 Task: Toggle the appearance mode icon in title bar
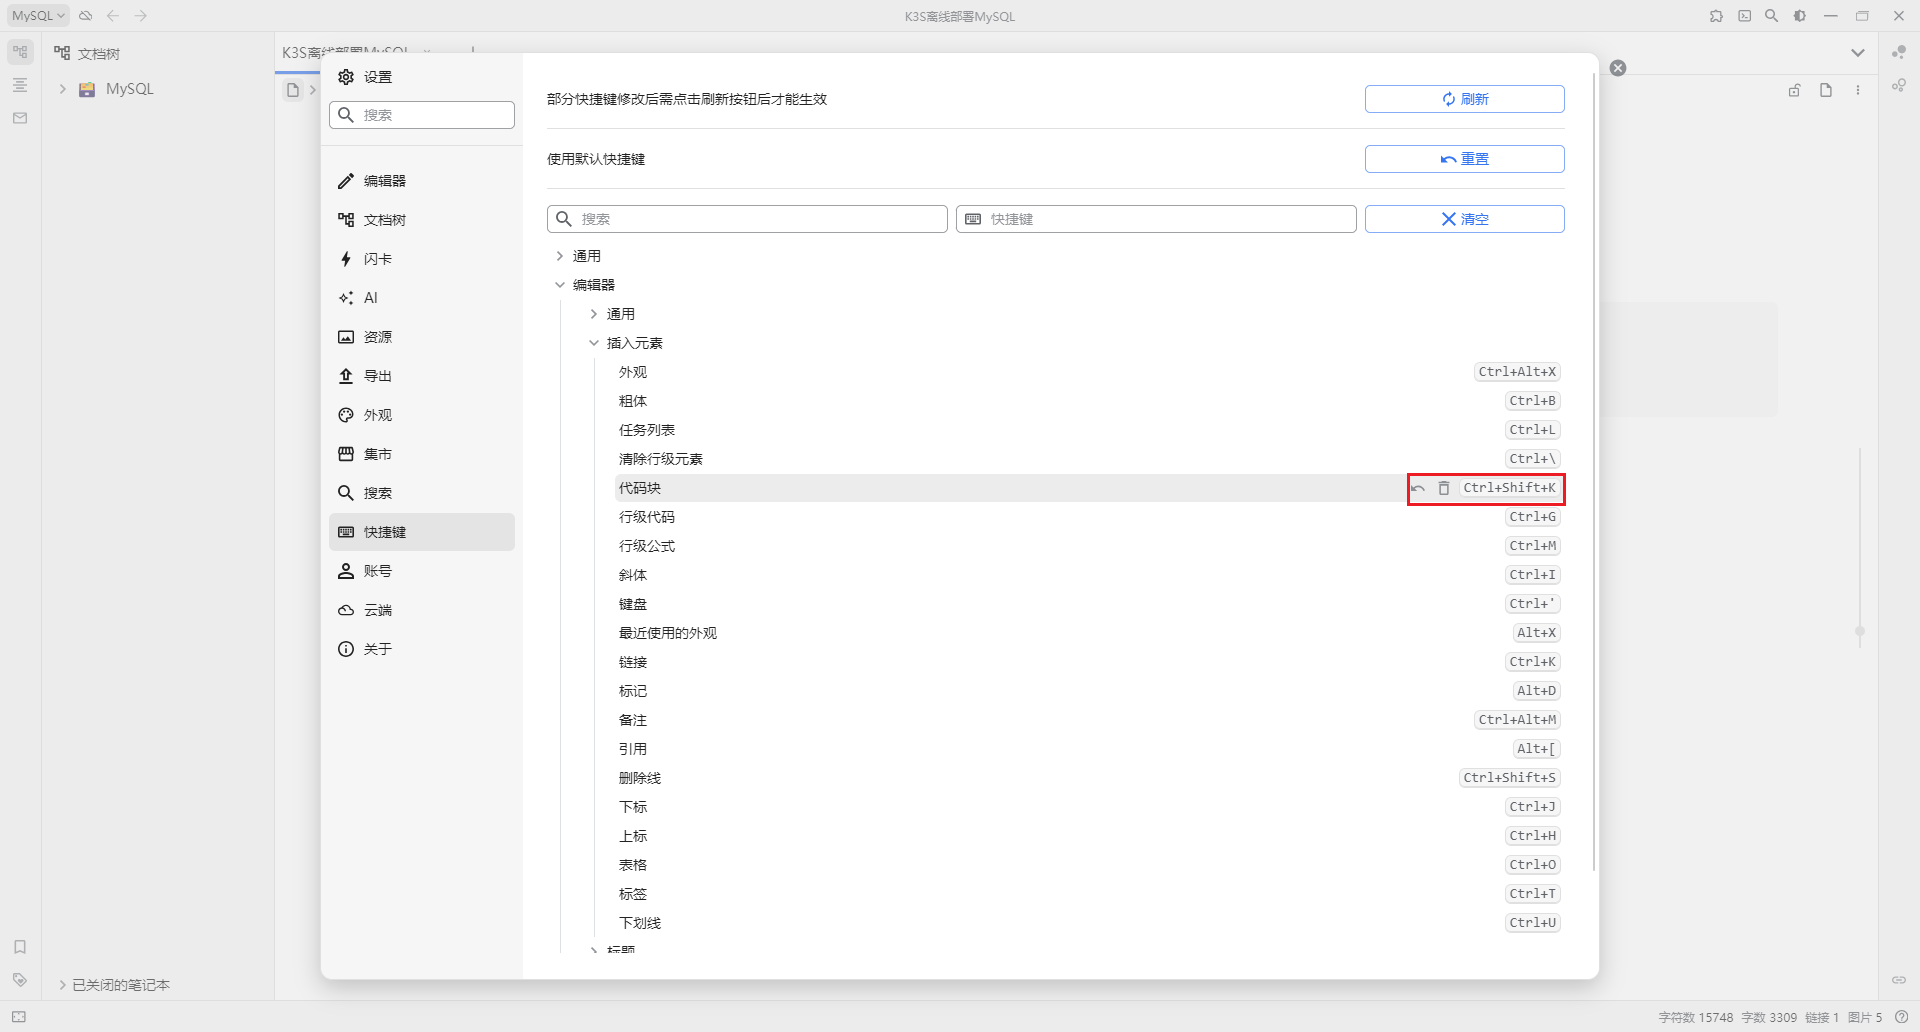[1800, 16]
